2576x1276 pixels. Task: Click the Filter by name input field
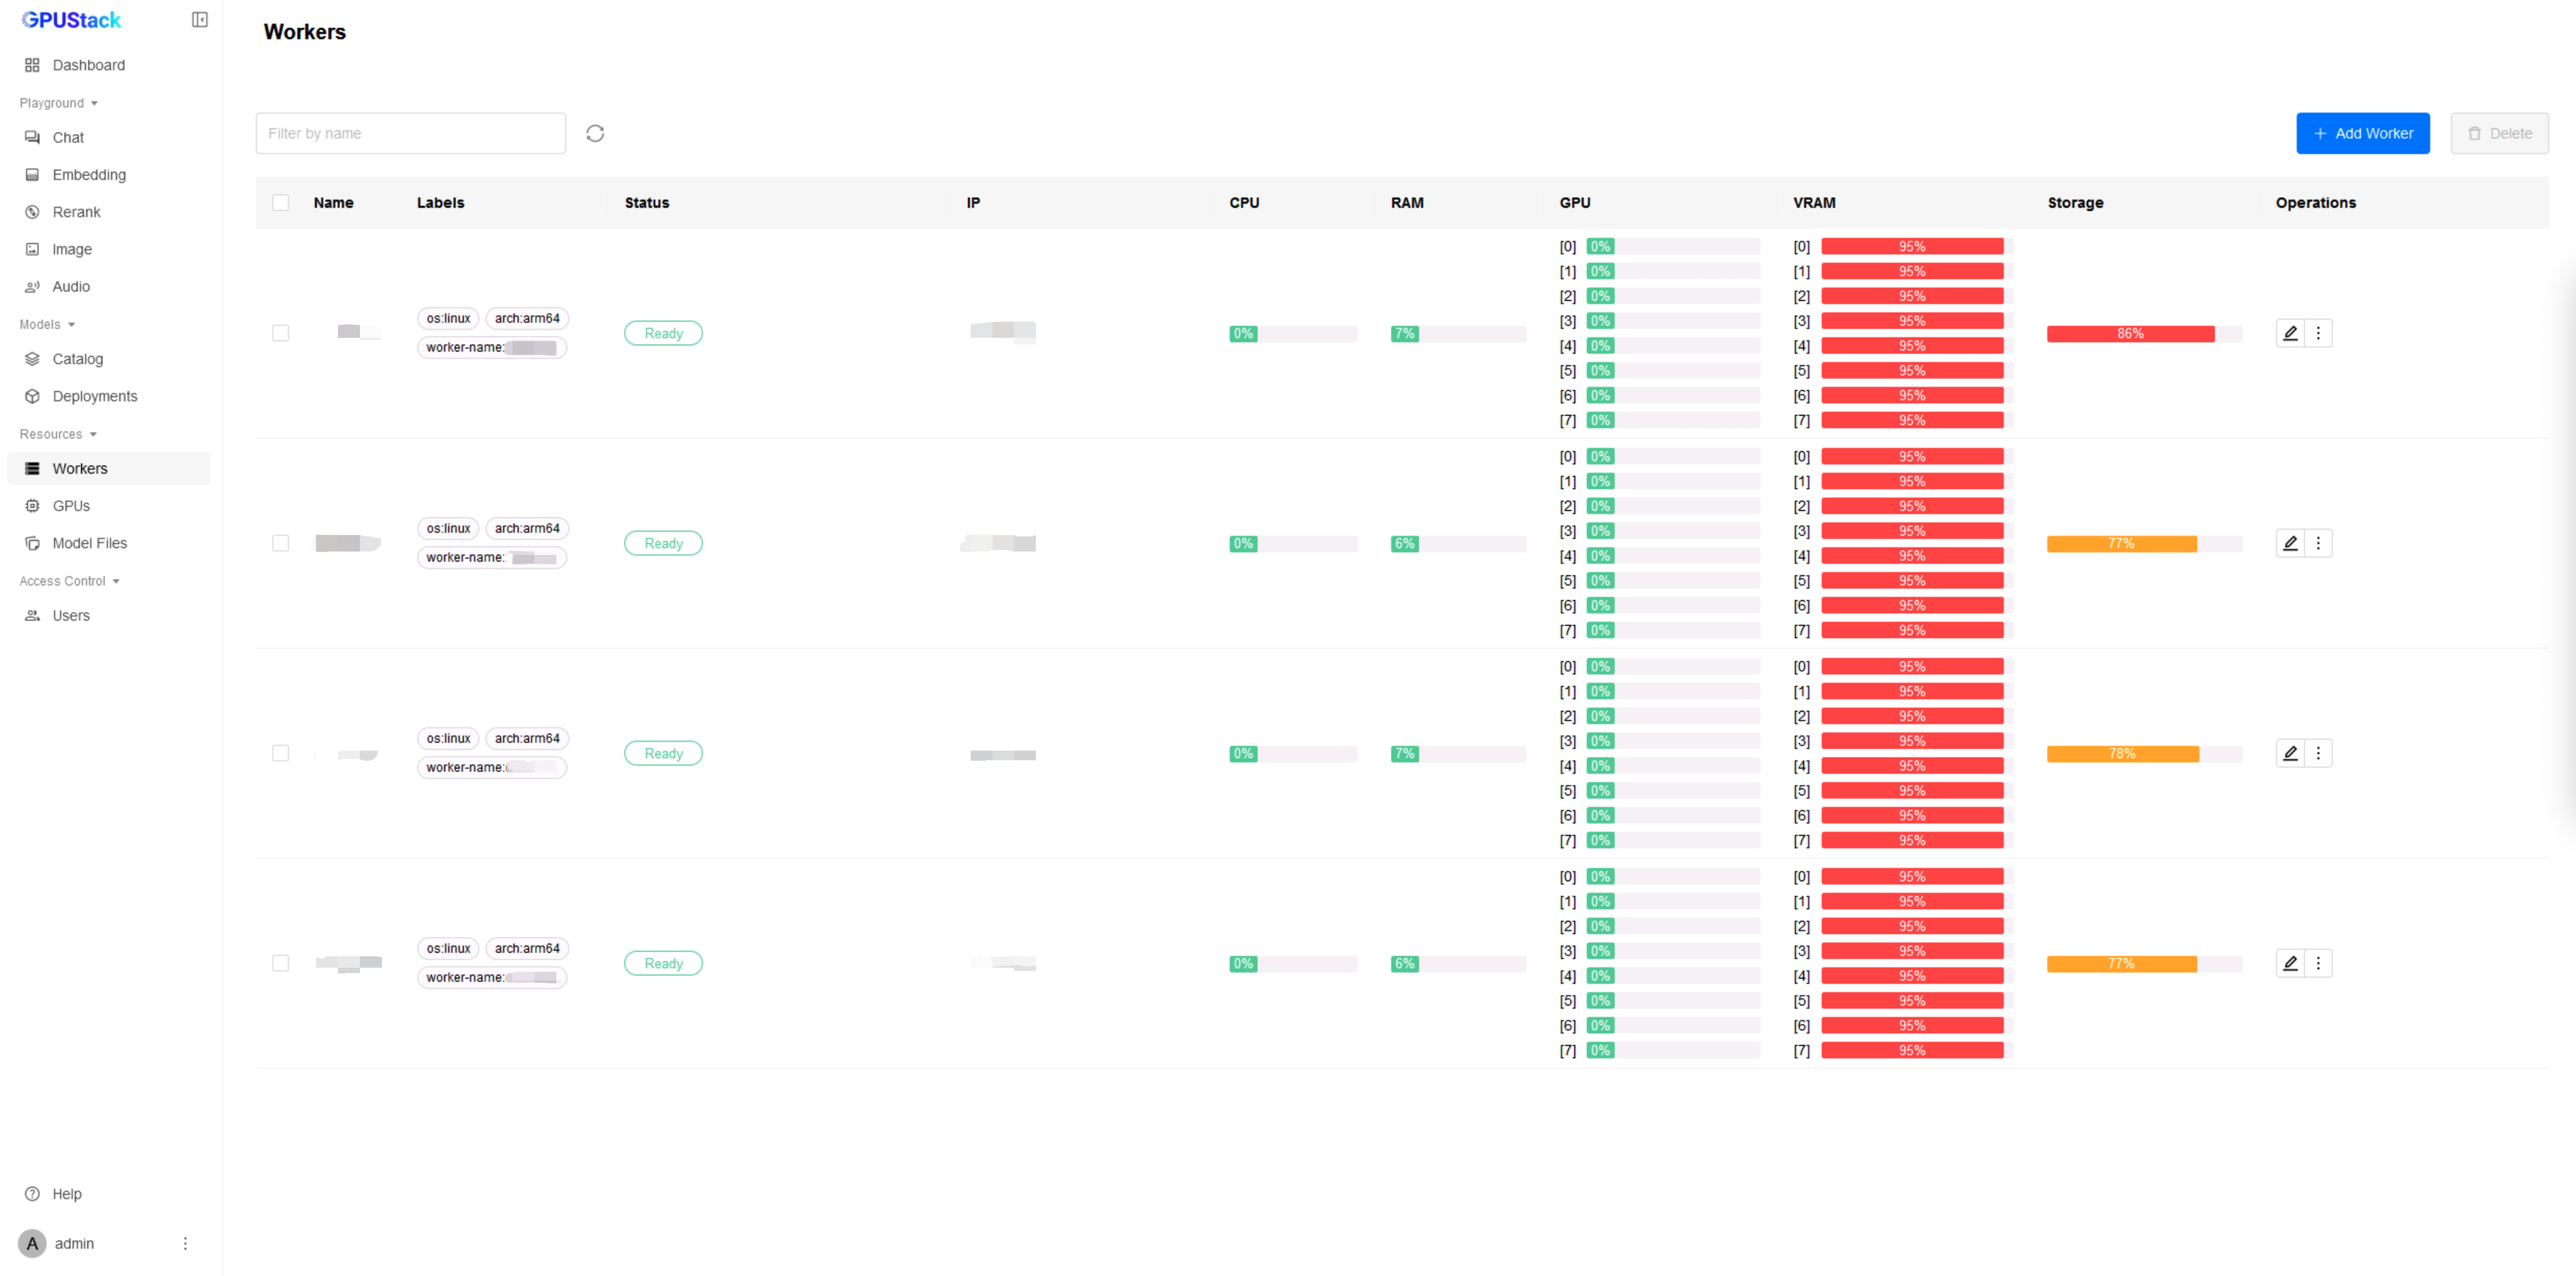tap(410, 133)
